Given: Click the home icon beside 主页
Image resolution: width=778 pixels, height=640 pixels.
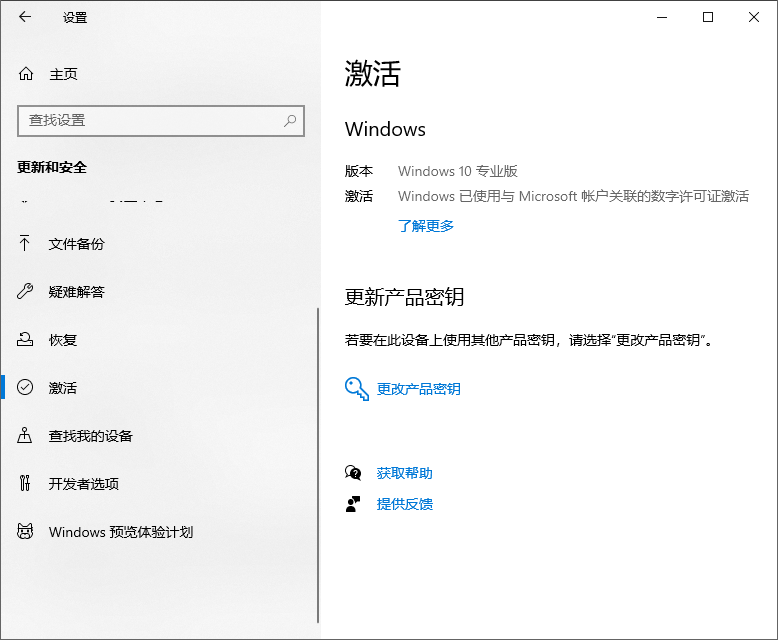Looking at the screenshot, I should [x=26, y=74].
